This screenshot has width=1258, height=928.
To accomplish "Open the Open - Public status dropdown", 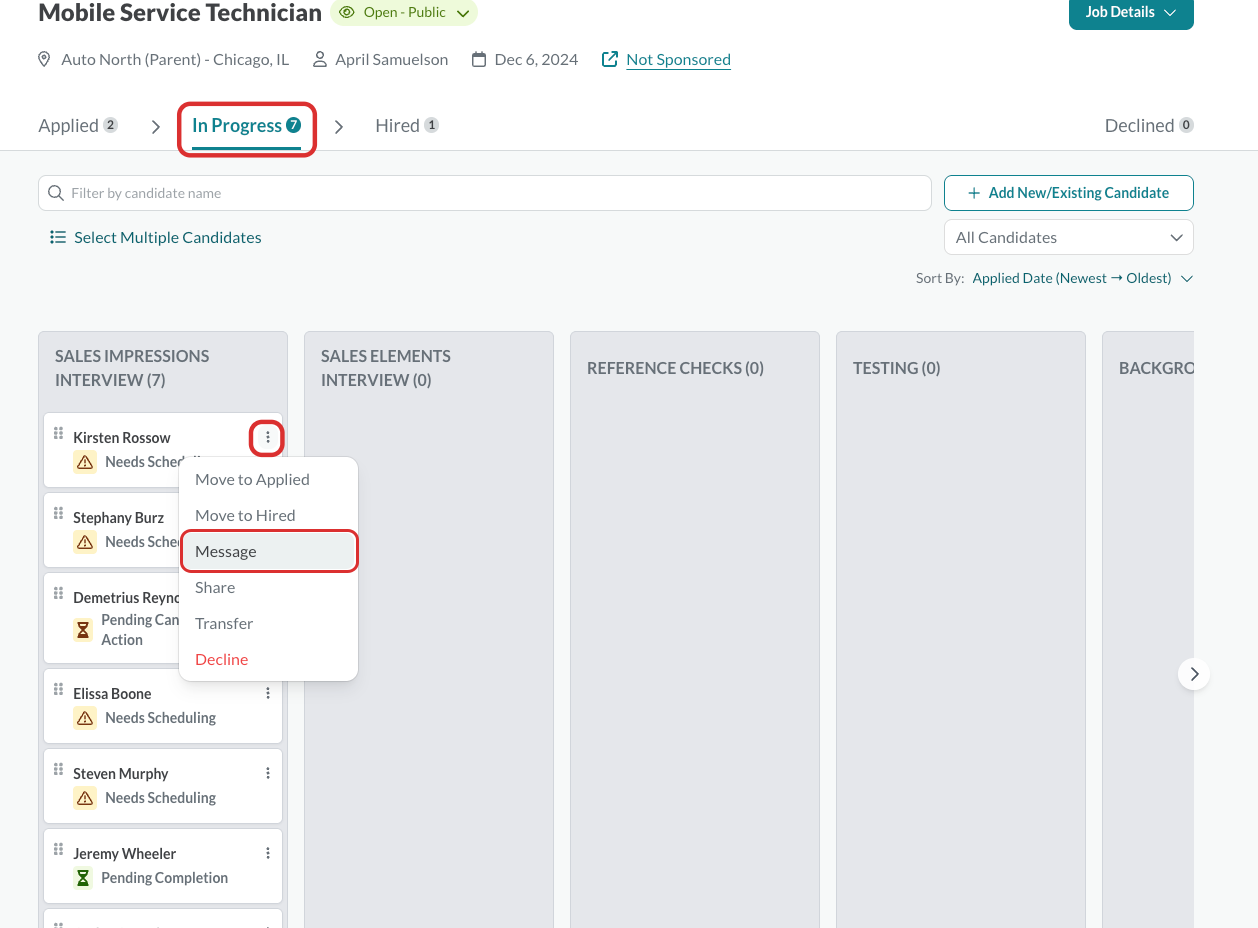I will pyautogui.click(x=404, y=13).
